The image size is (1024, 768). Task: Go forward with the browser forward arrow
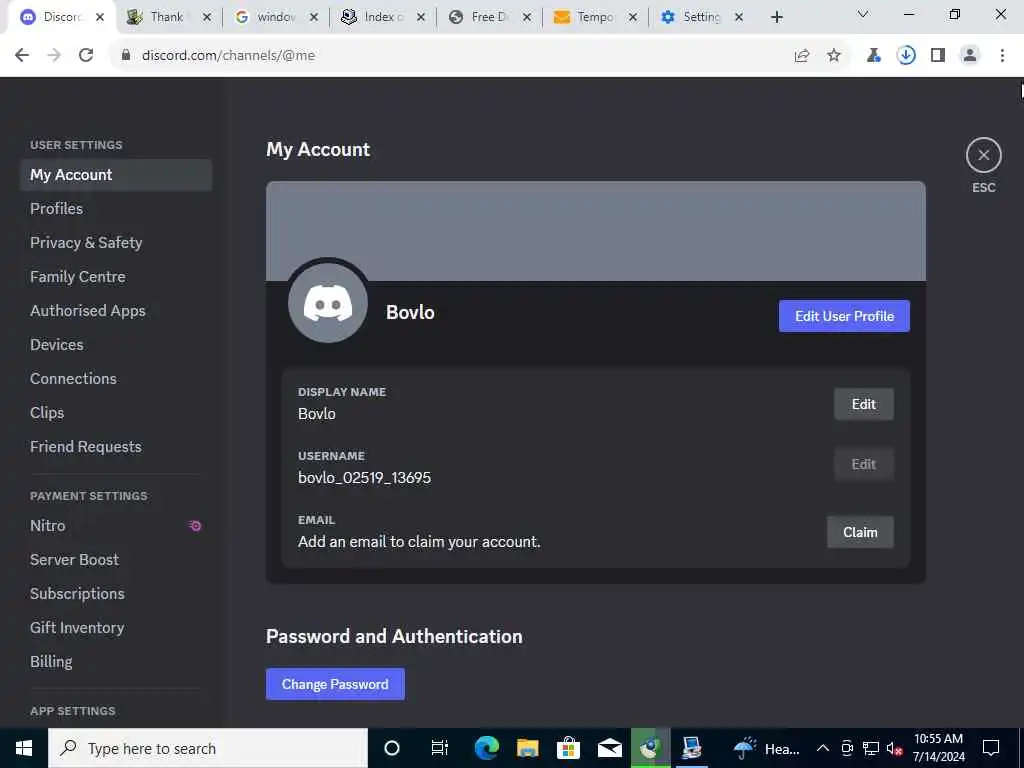pyautogui.click(x=54, y=56)
